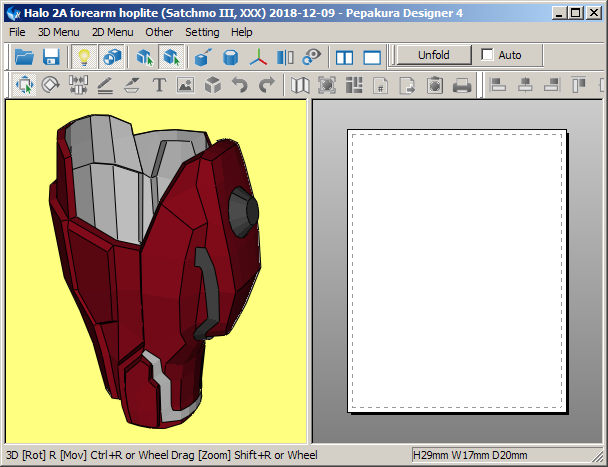
Task: Open the Setting menu
Action: 202,32
